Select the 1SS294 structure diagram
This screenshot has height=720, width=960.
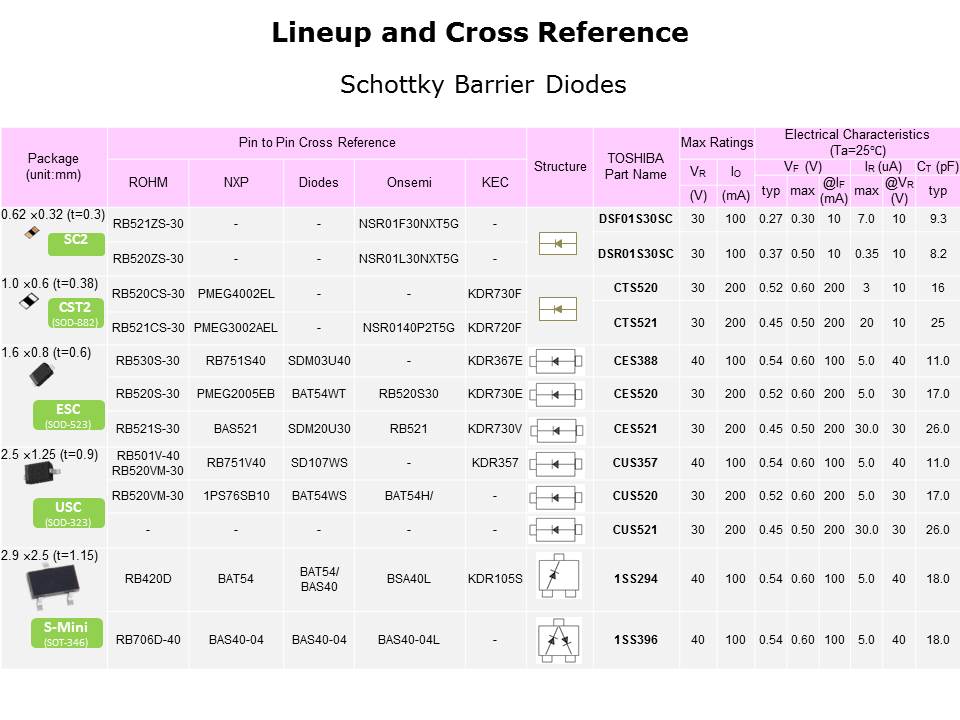559,579
